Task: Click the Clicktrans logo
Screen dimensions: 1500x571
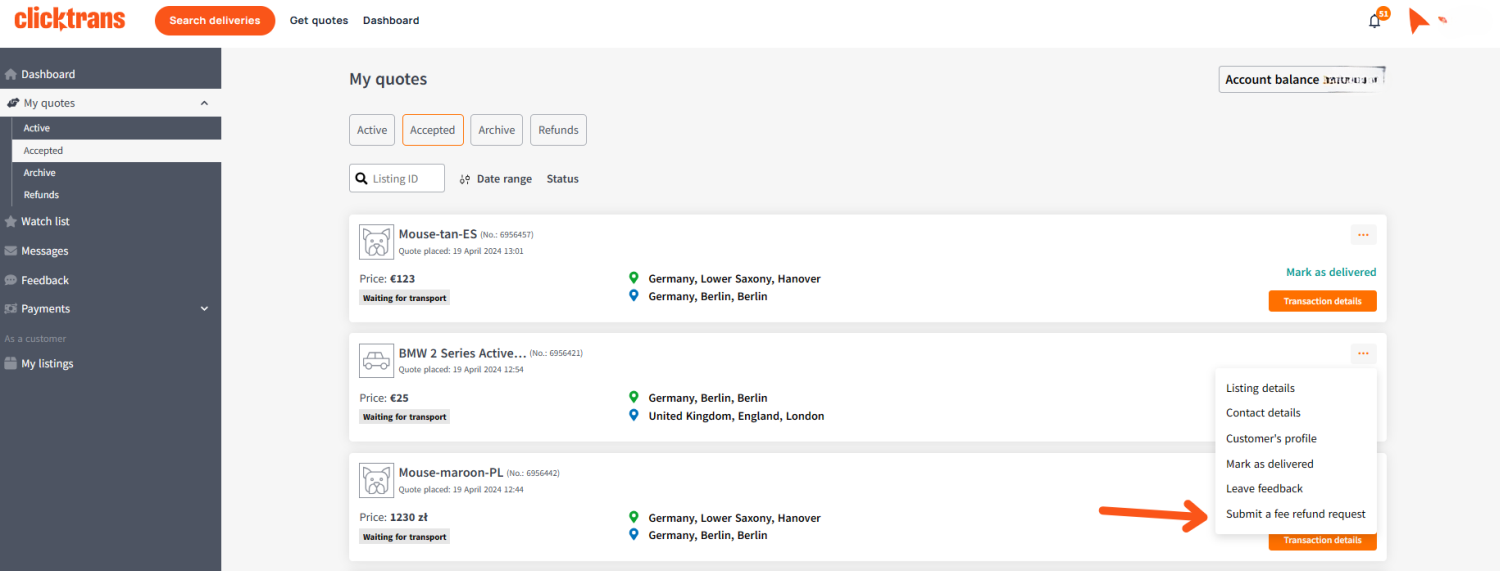Action: (70, 19)
